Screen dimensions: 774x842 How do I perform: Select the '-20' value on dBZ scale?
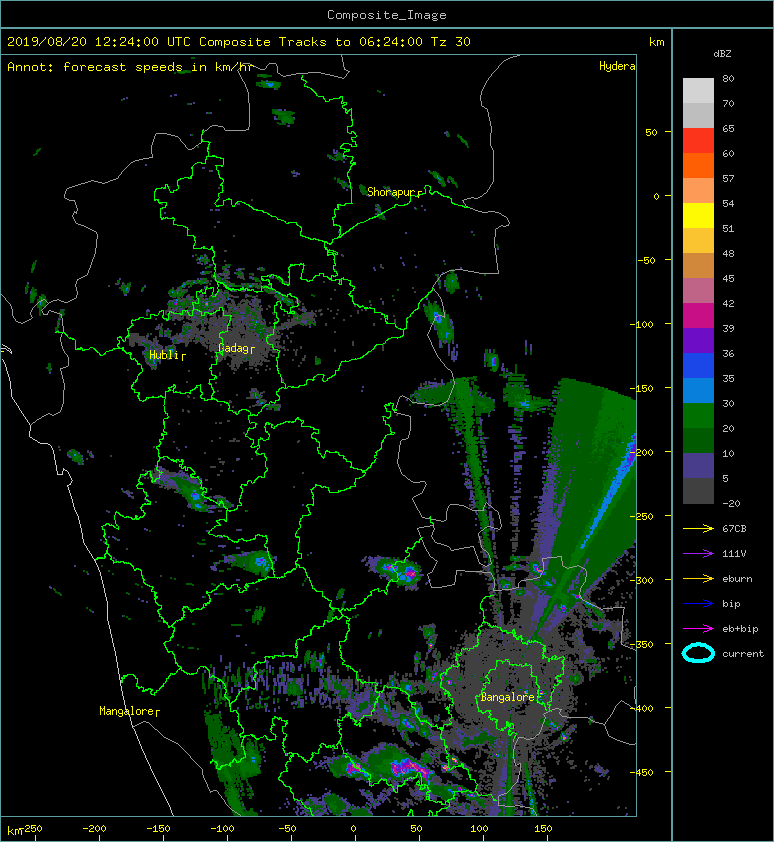click(x=731, y=504)
